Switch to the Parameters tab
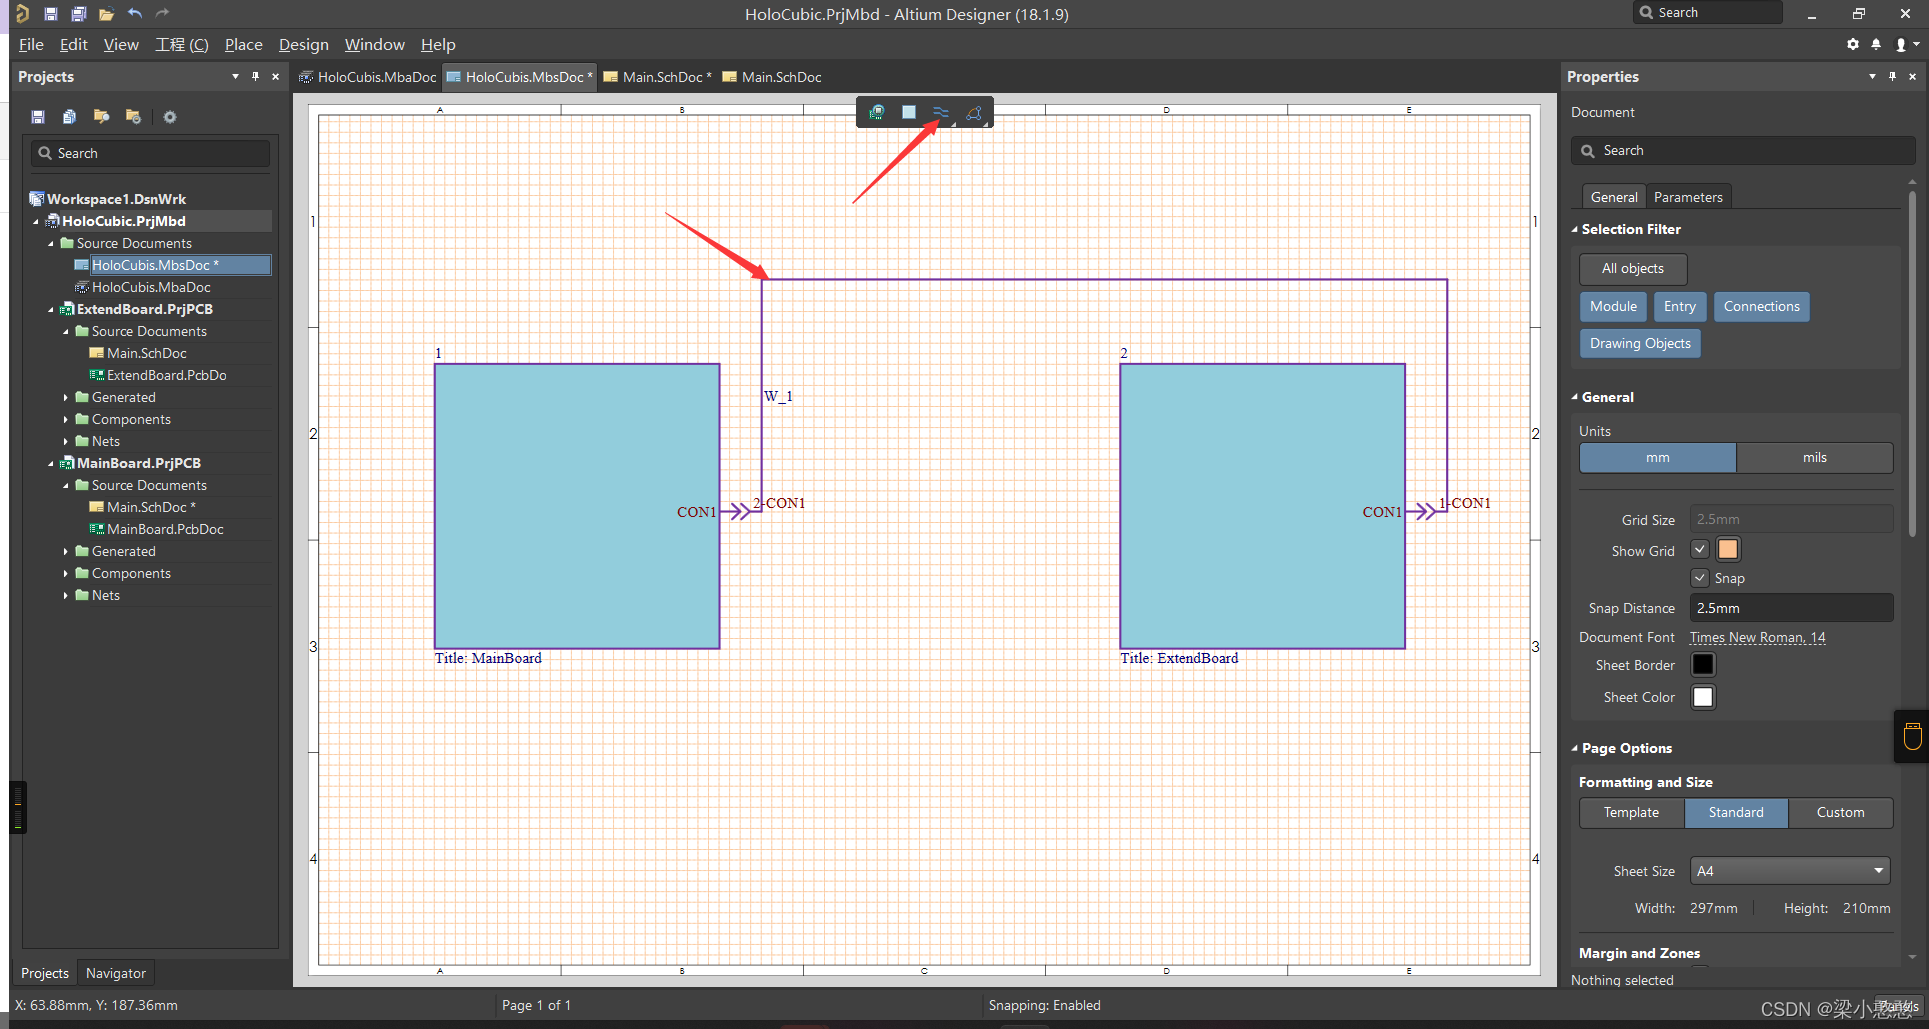1929x1029 pixels. pos(1687,197)
